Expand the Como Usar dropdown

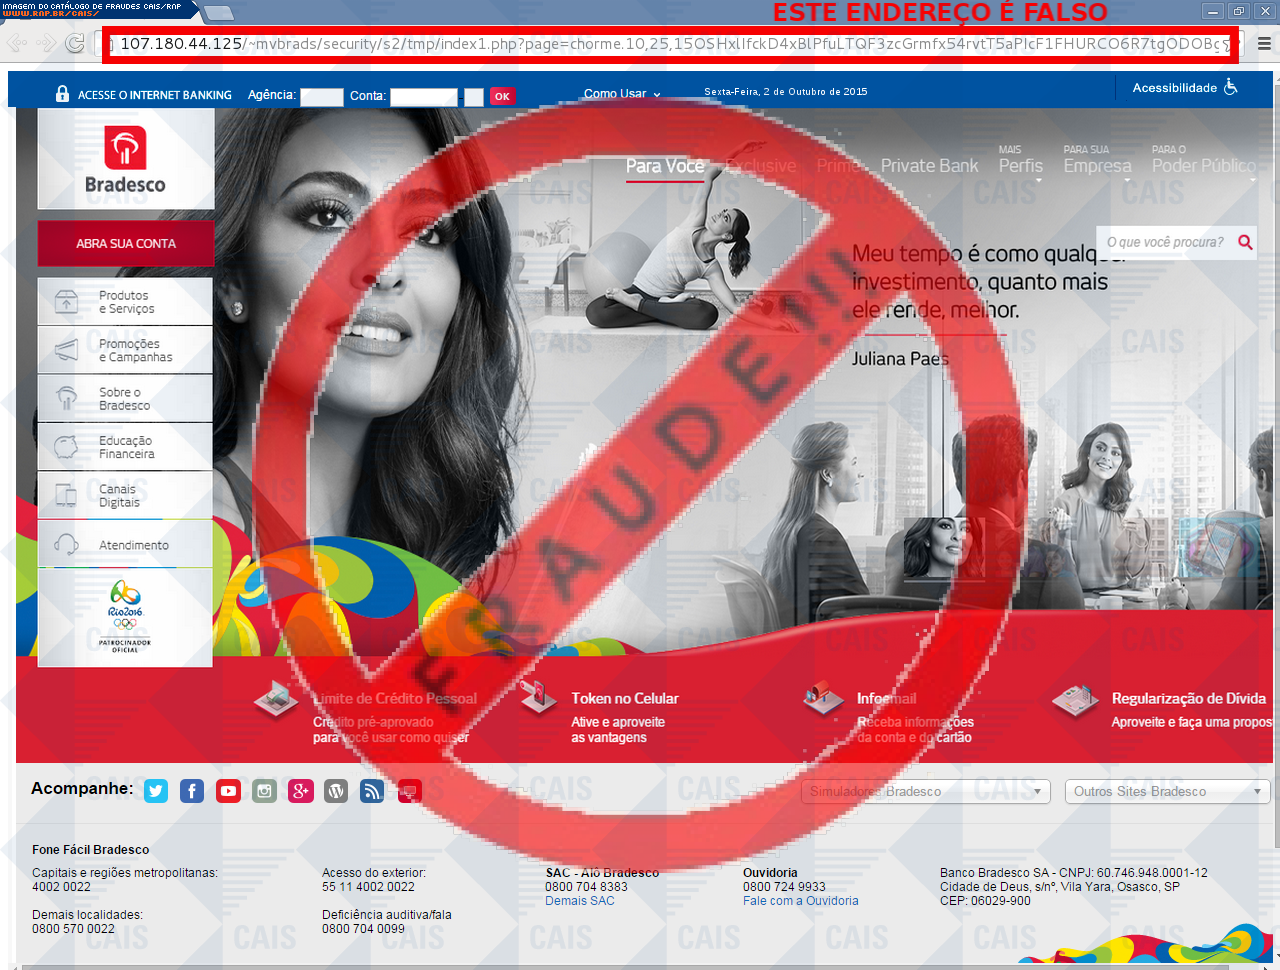[x=622, y=94]
